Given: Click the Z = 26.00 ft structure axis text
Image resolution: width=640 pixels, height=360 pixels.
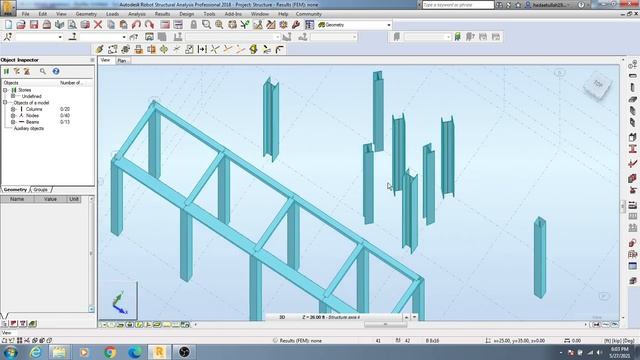Looking at the screenshot, I should point(331,317).
